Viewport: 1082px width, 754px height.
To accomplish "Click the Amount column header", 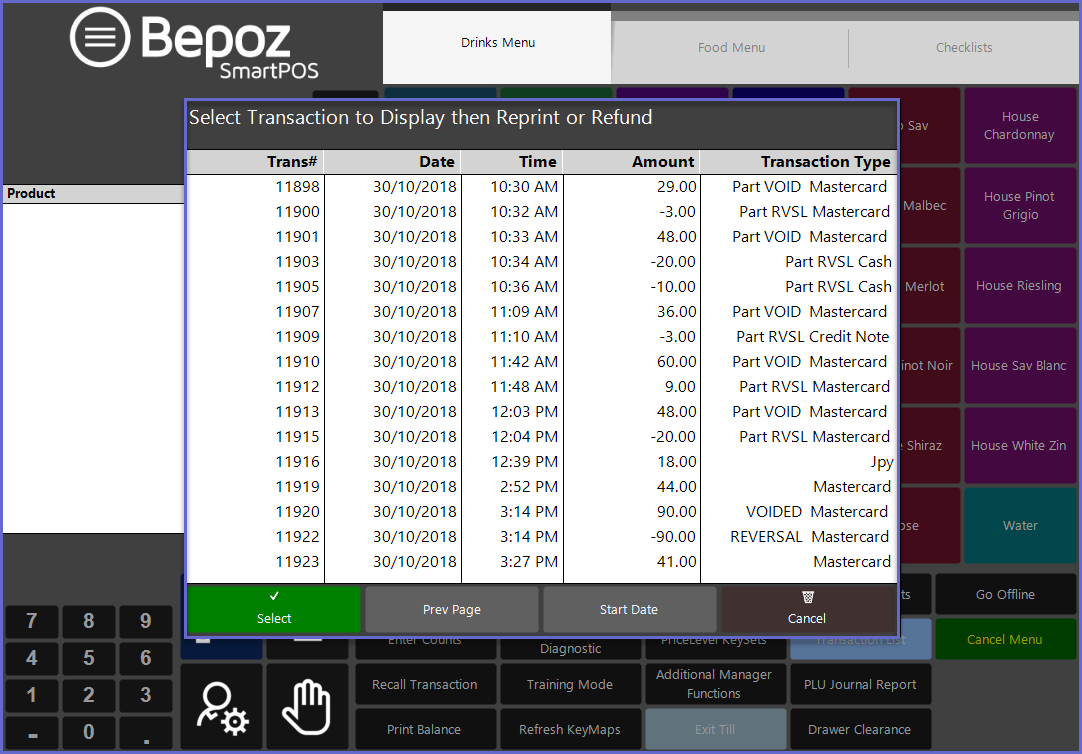I will [631, 162].
